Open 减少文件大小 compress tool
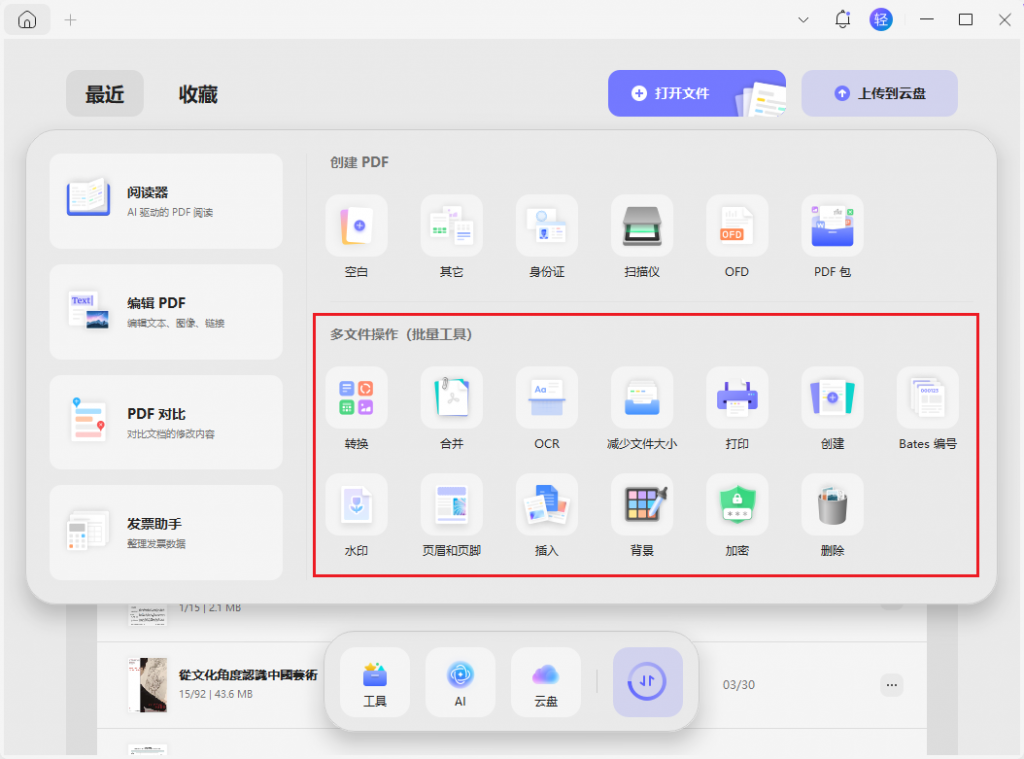1024x759 pixels. pos(642,397)
